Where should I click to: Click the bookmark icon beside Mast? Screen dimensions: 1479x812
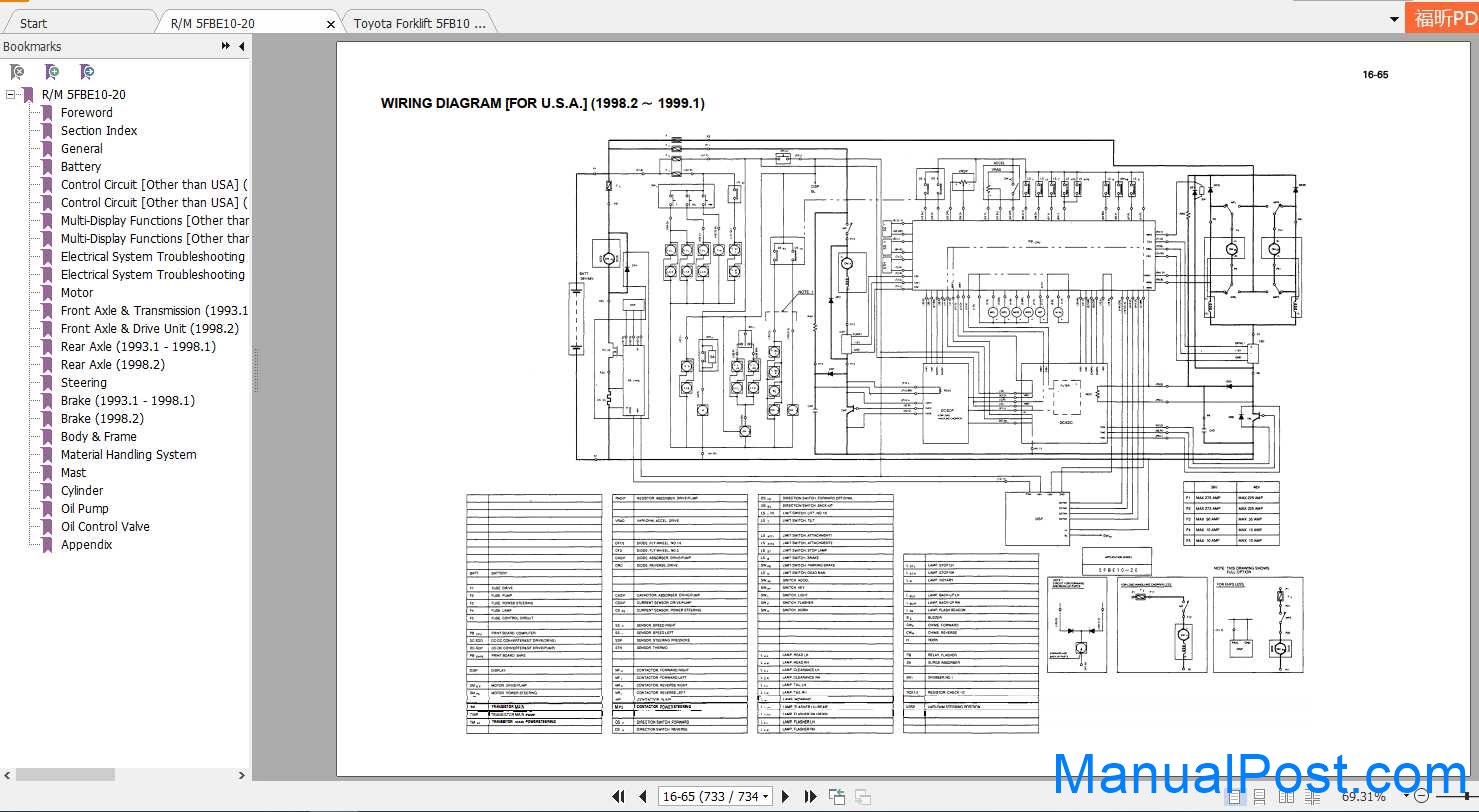pos(47,473)
